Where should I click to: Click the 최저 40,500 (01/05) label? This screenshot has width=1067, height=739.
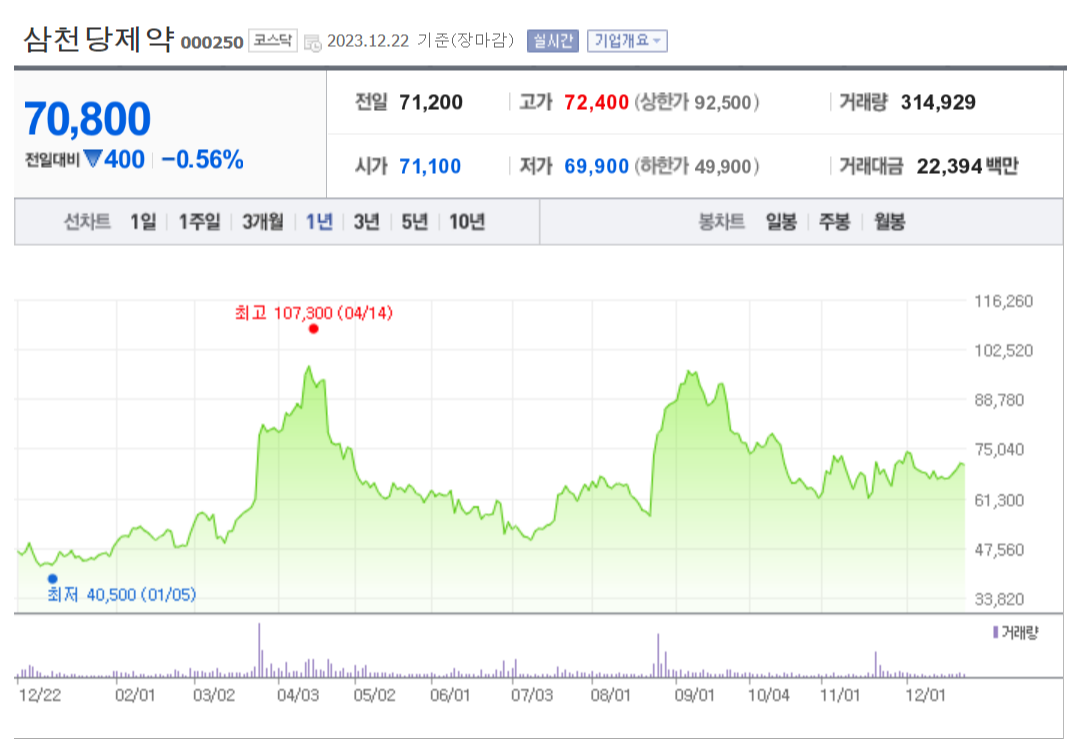tap(121, 595)
